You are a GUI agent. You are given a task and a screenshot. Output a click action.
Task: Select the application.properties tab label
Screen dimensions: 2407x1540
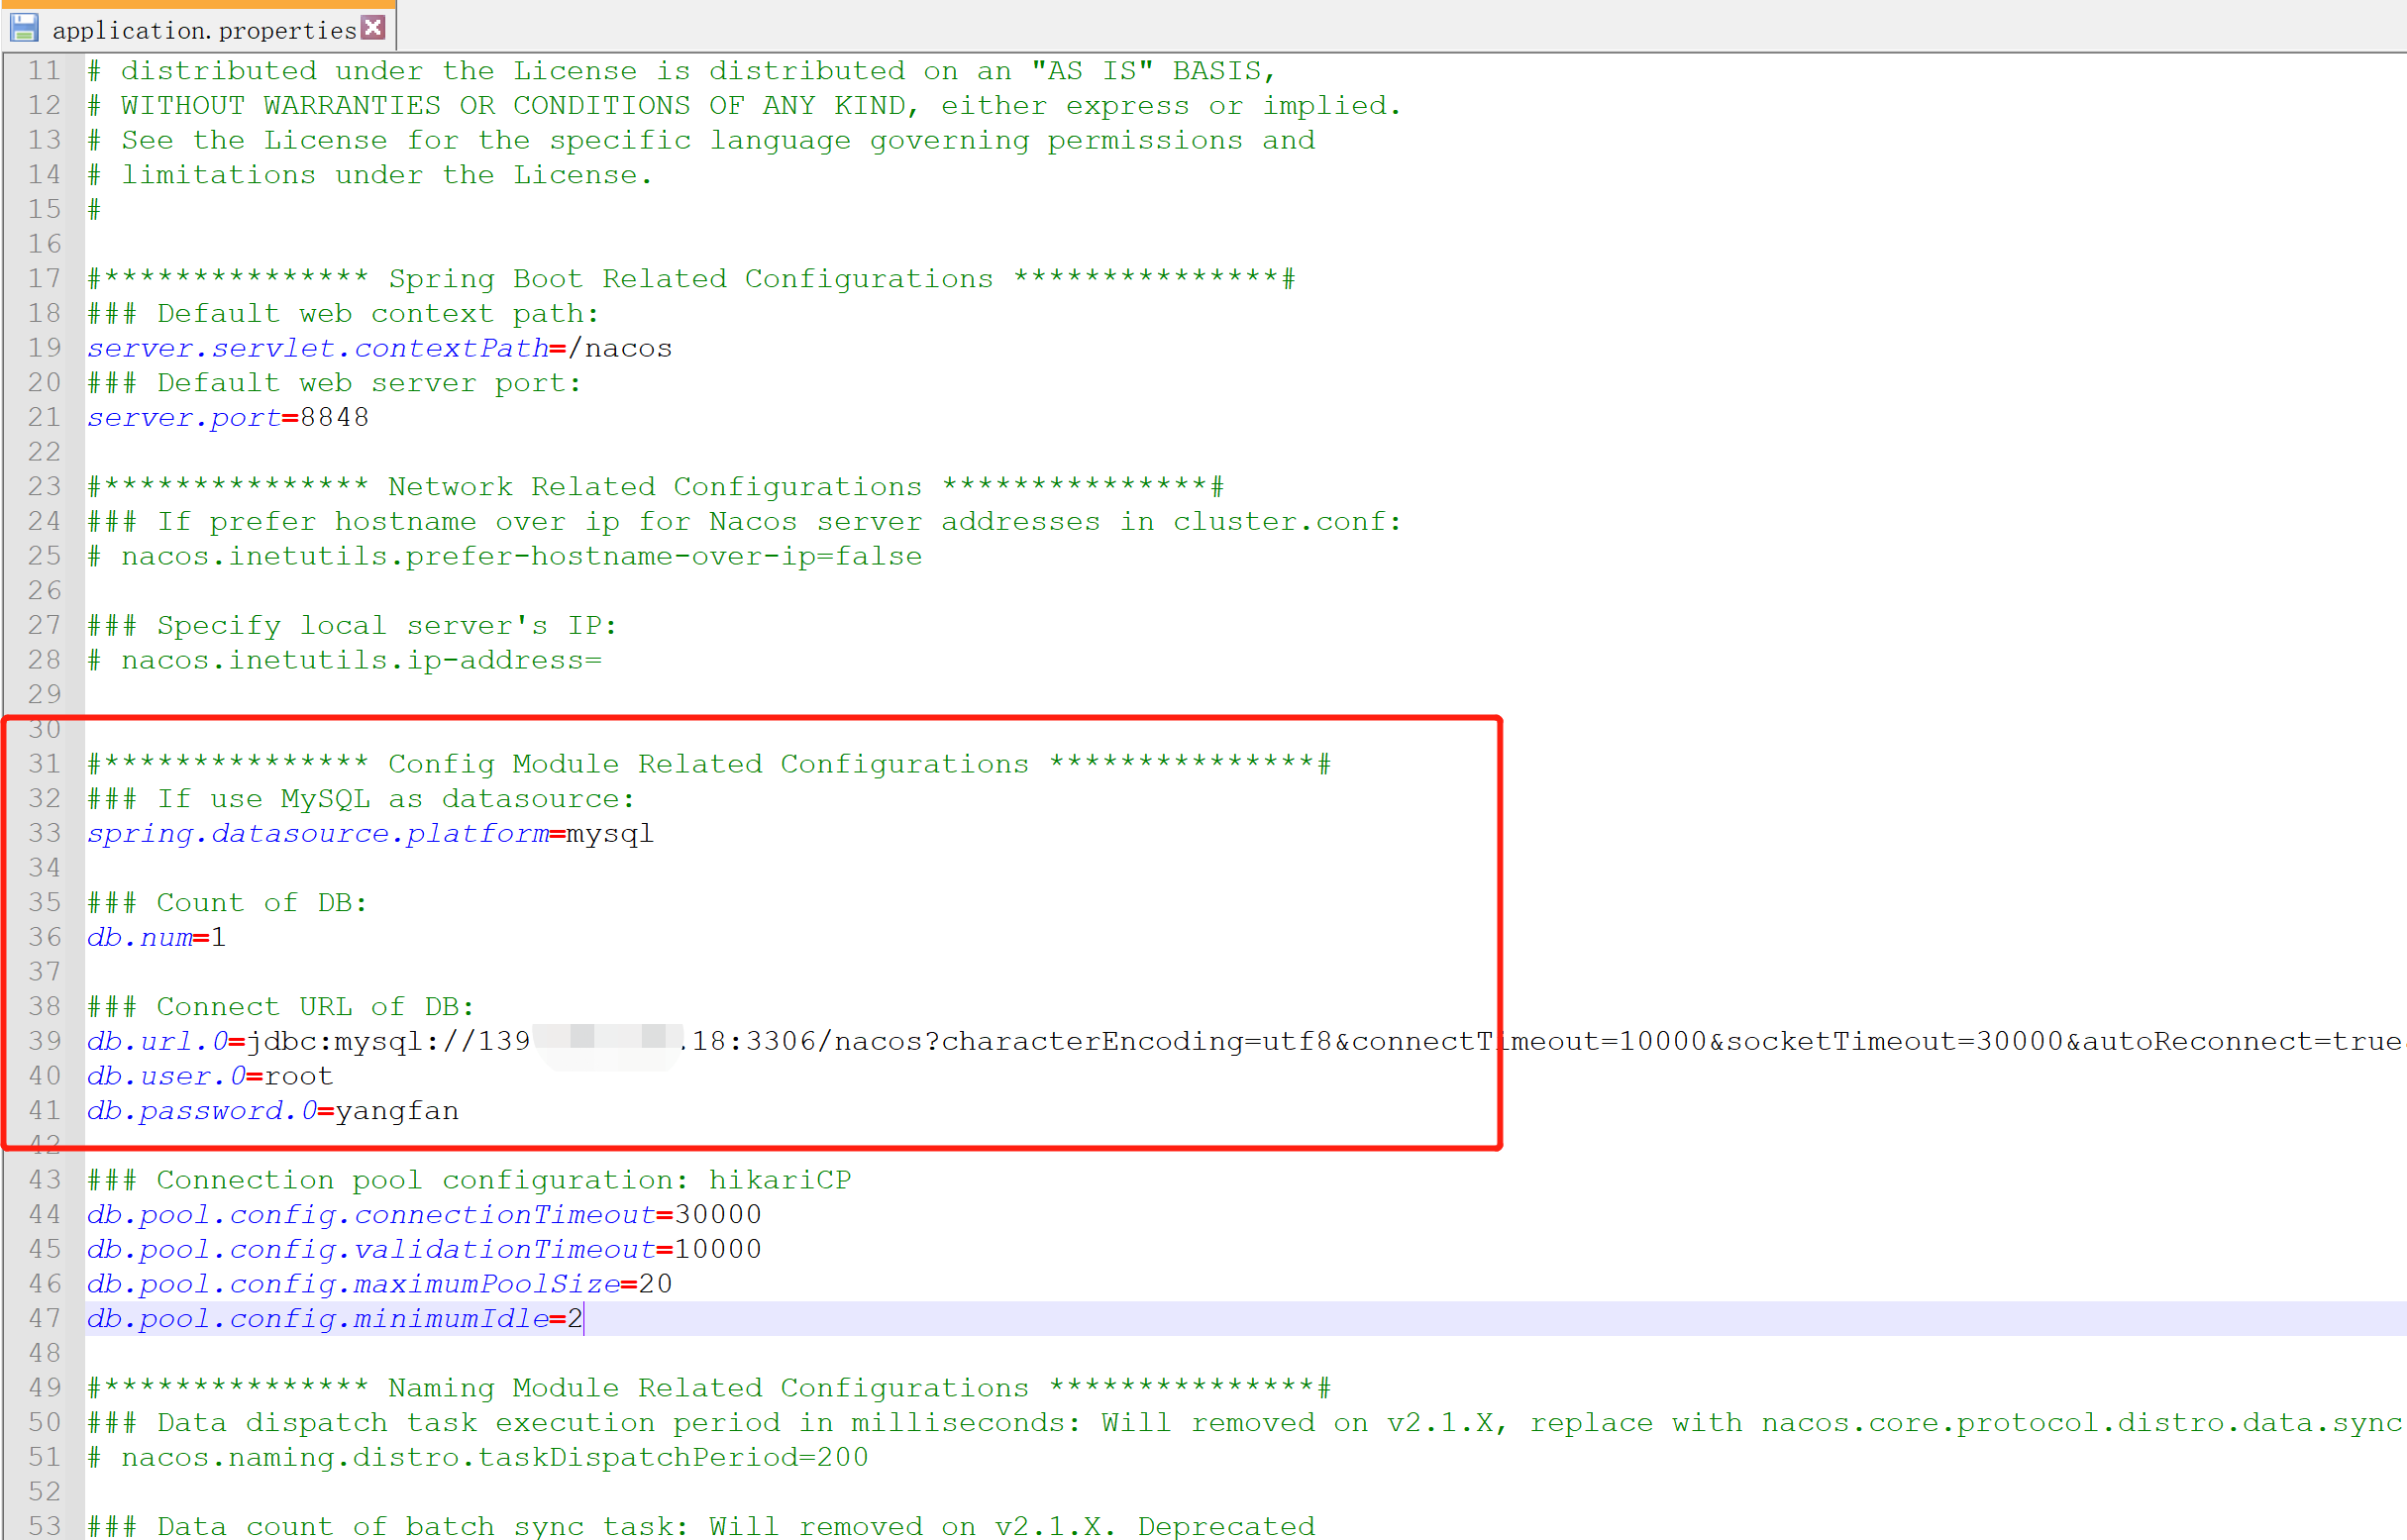point(203,31)
